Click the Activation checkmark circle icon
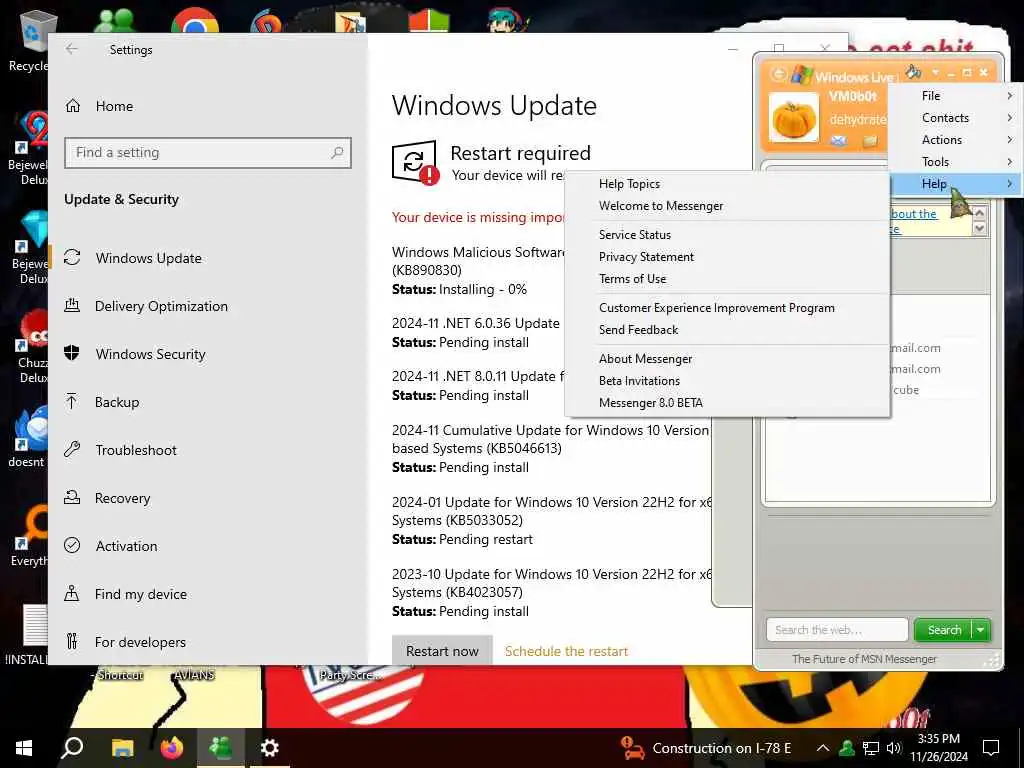 [72, 545]
